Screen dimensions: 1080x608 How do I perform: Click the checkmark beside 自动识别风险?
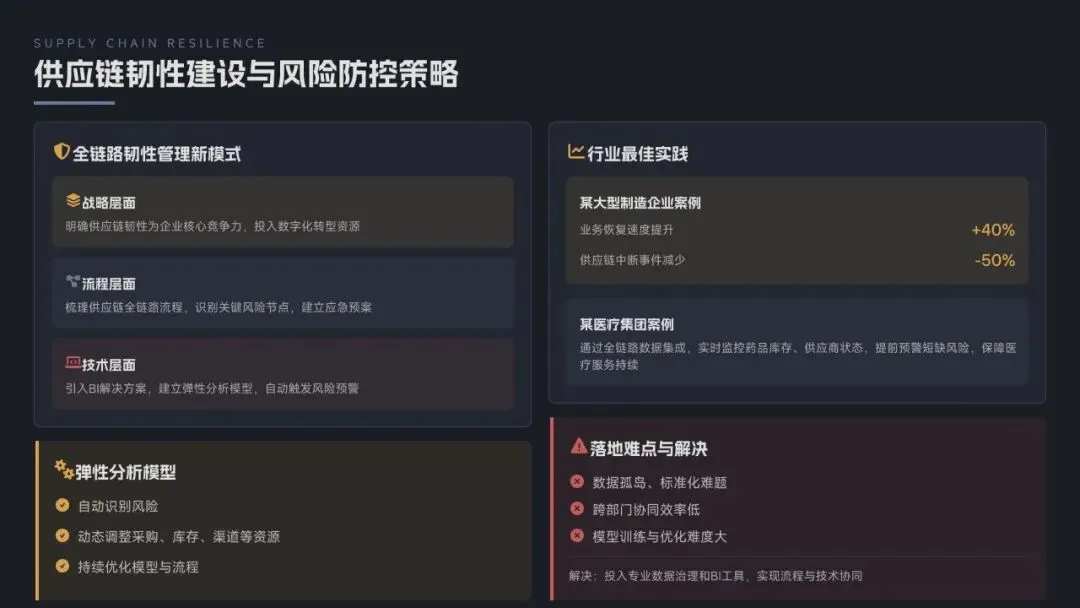pos(63,506)
